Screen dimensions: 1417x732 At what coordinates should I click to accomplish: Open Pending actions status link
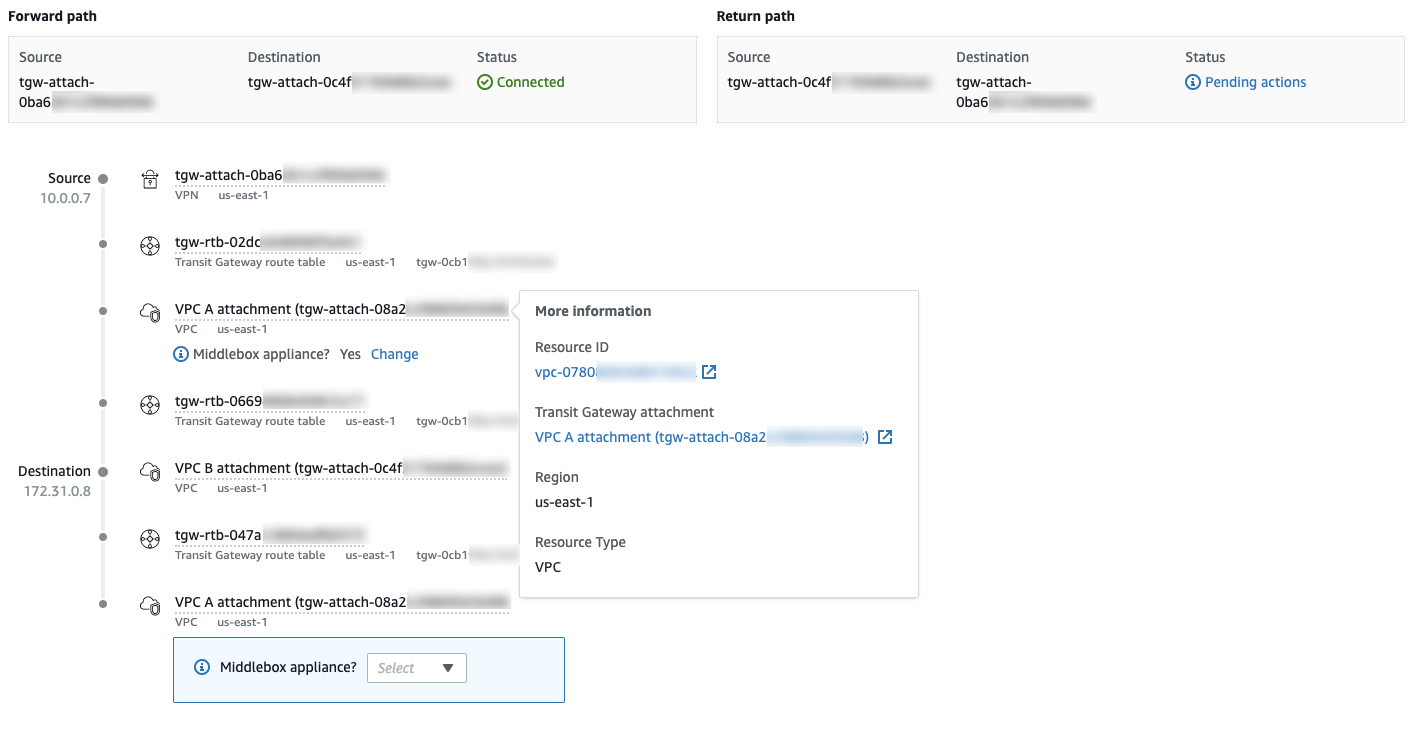(1255, 83)
